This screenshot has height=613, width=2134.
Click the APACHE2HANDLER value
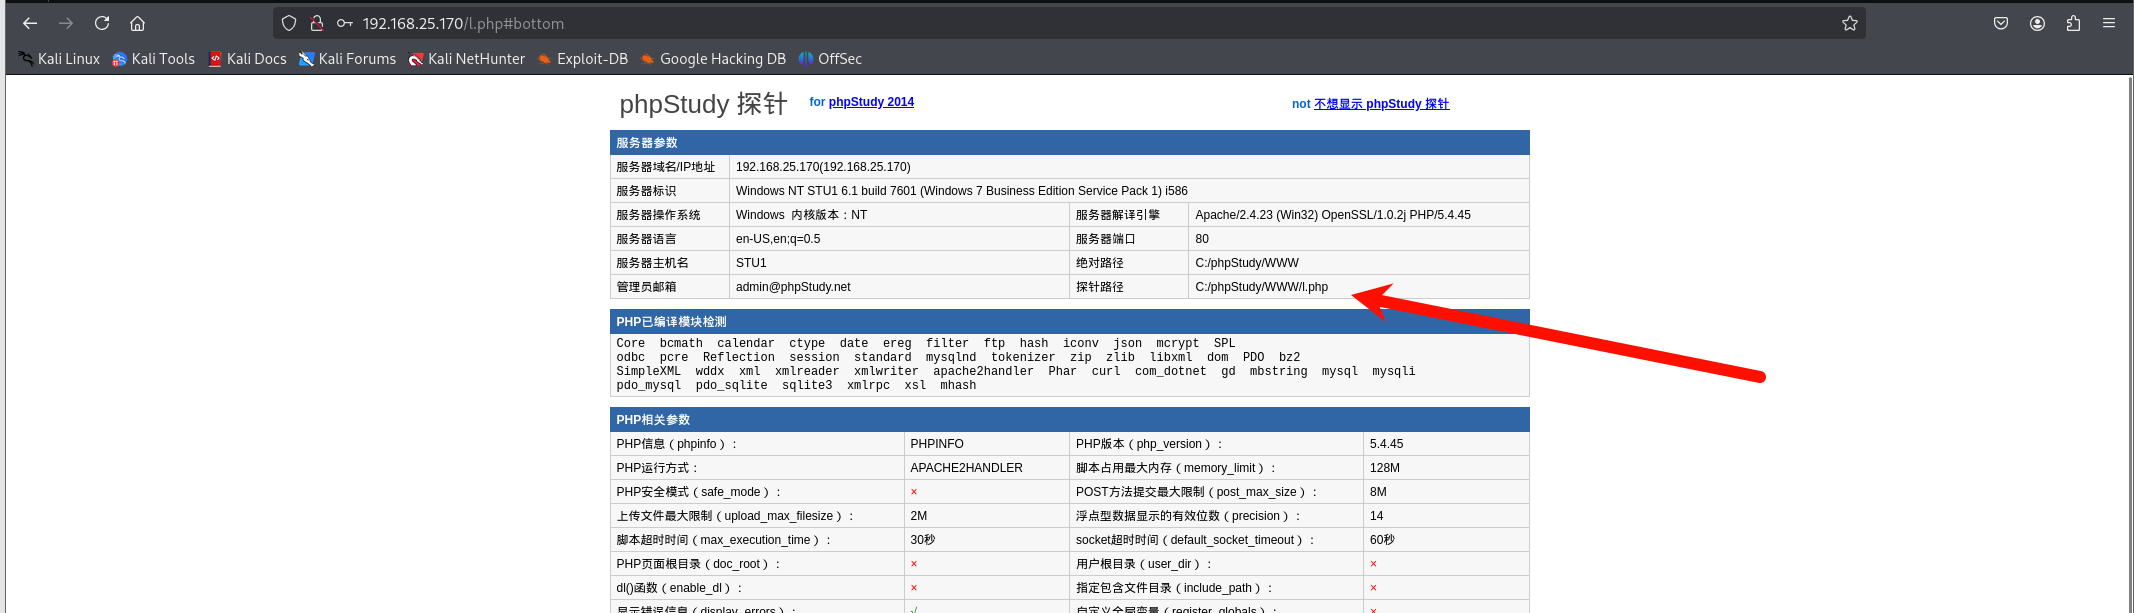[x=966, y=468]
